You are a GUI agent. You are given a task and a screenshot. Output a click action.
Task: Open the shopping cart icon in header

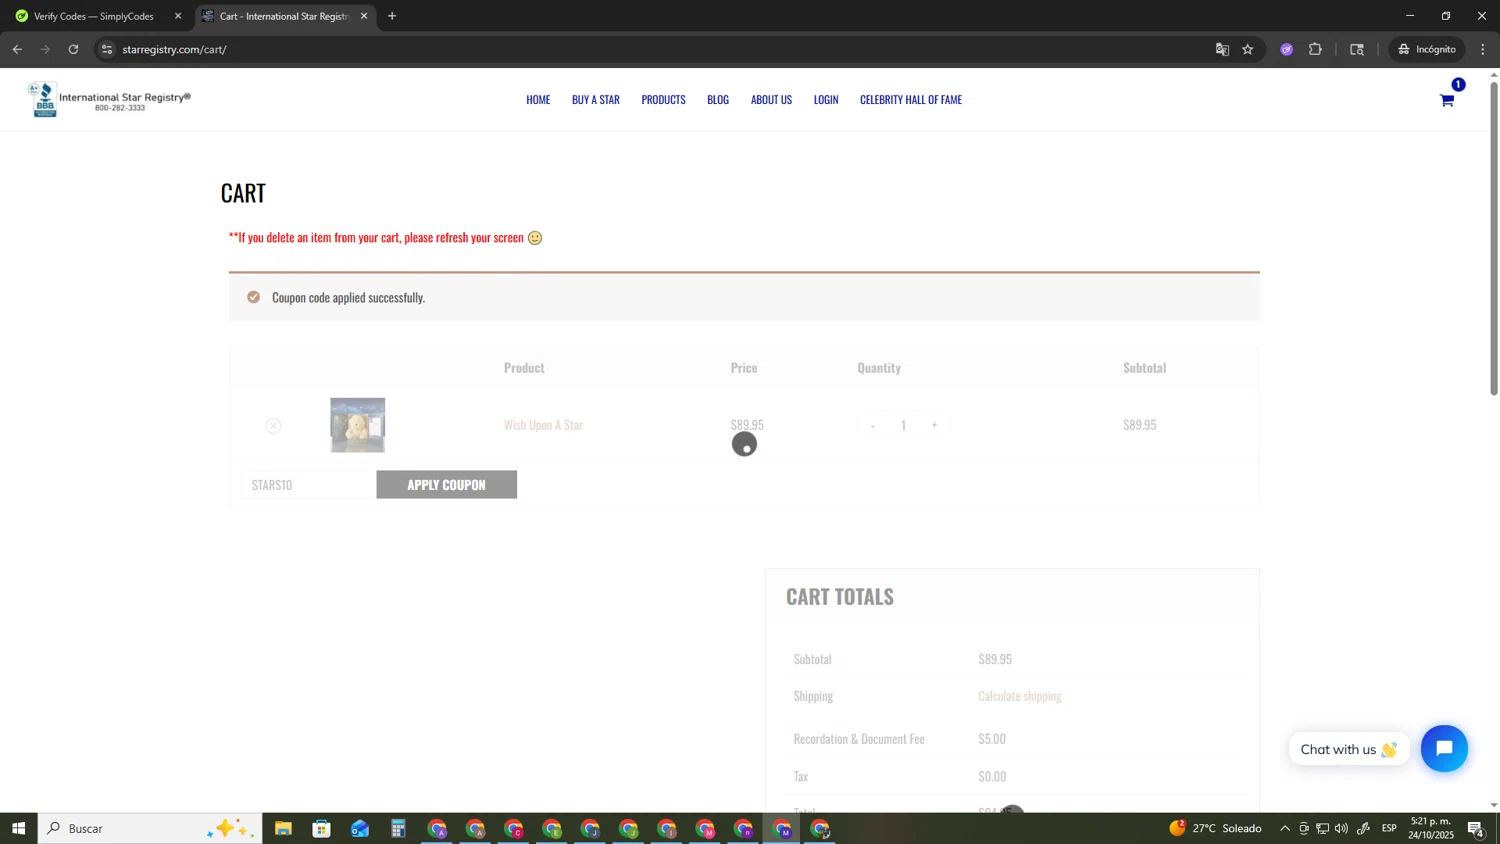click(x=1446, y=100)
